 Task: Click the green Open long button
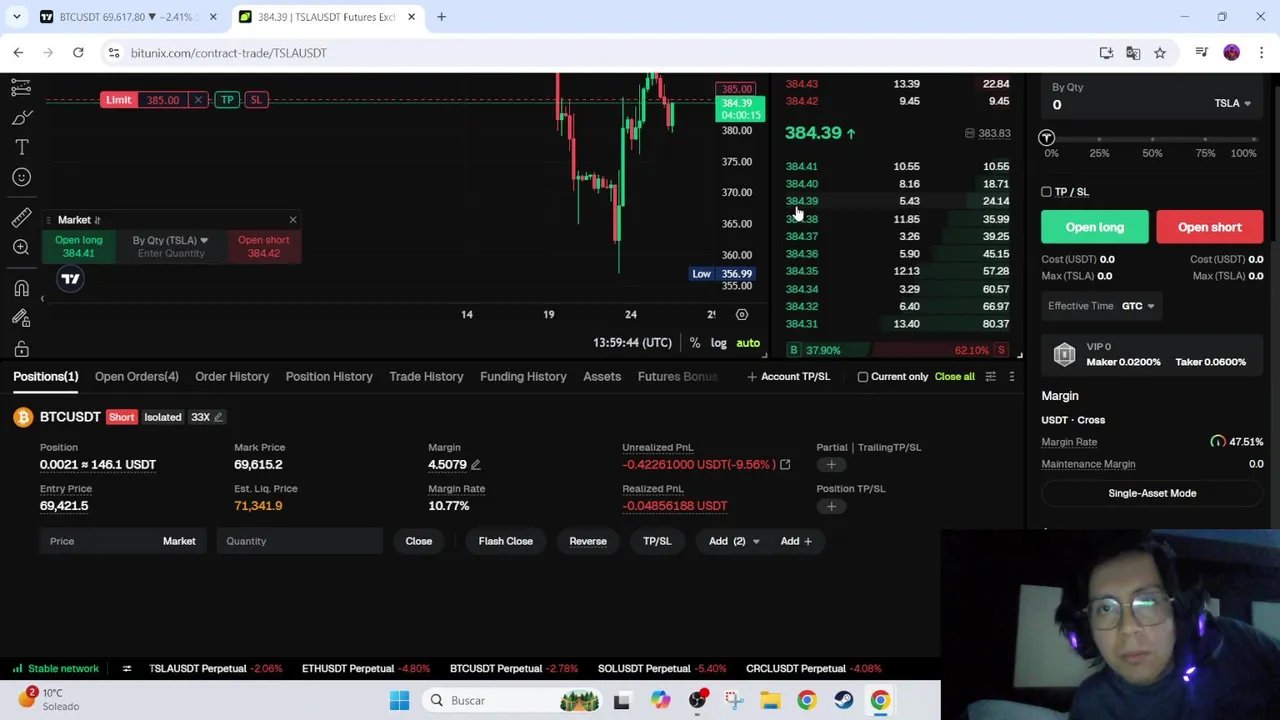pyautogui.click(x=1095, y=227)
